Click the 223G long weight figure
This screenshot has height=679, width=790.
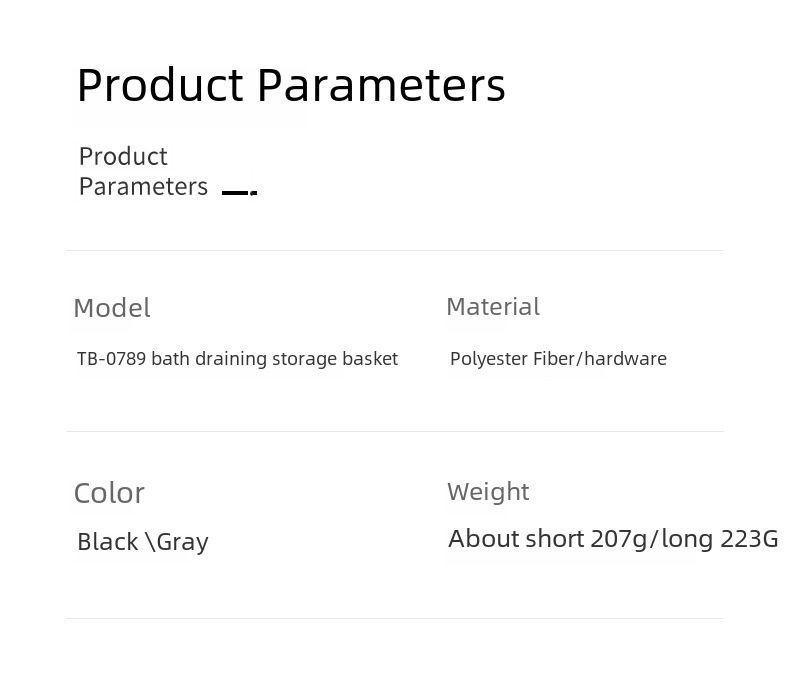(x=750, y=539)
